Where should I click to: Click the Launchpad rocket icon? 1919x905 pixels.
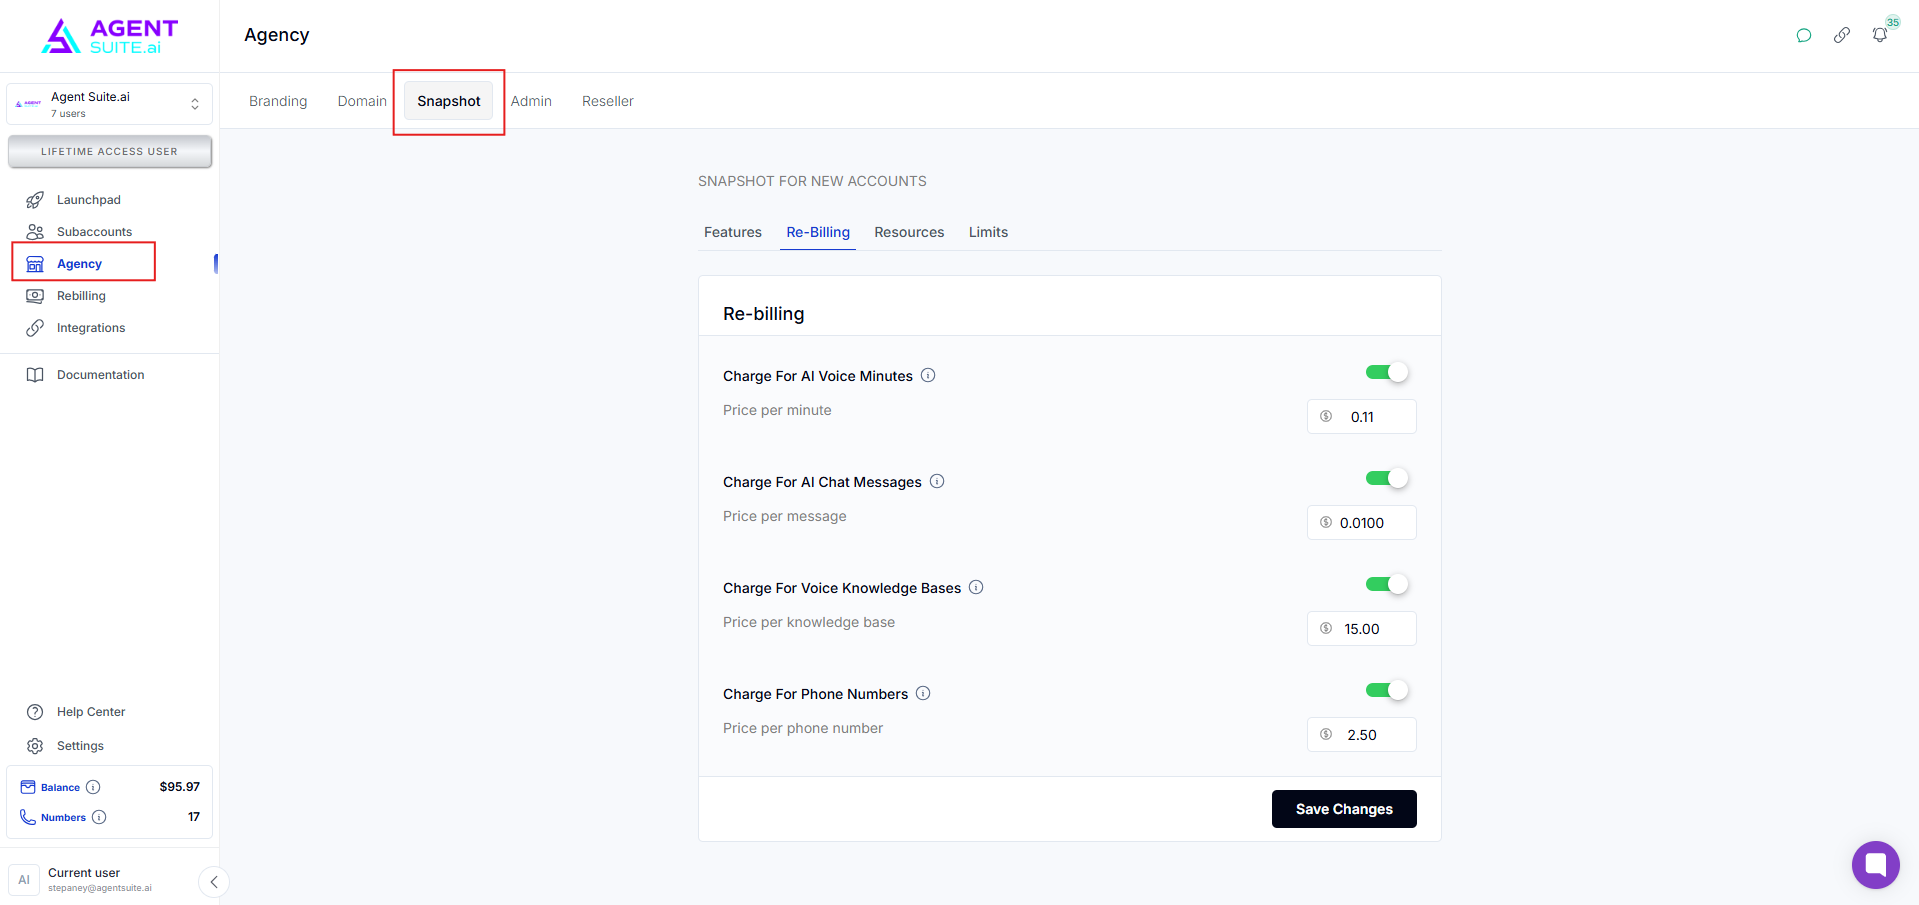35,200
